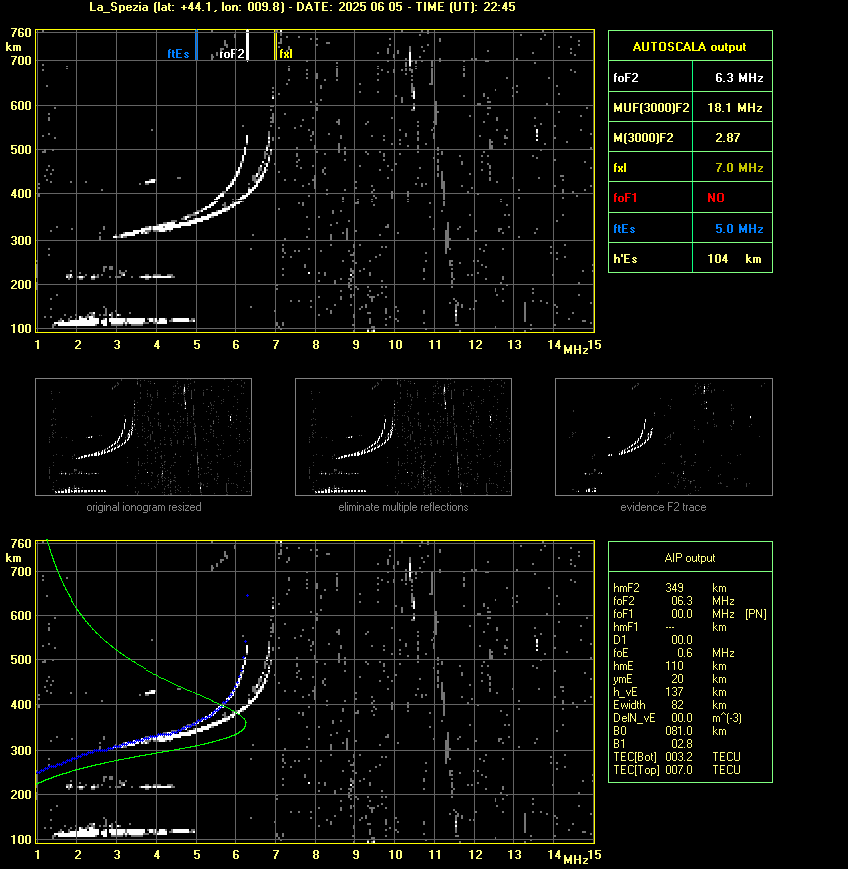Screen dimensions: 848x869
Task: Click the hmF1 label in AIP output
Action: pyautogui.click(x=626, y=627)
